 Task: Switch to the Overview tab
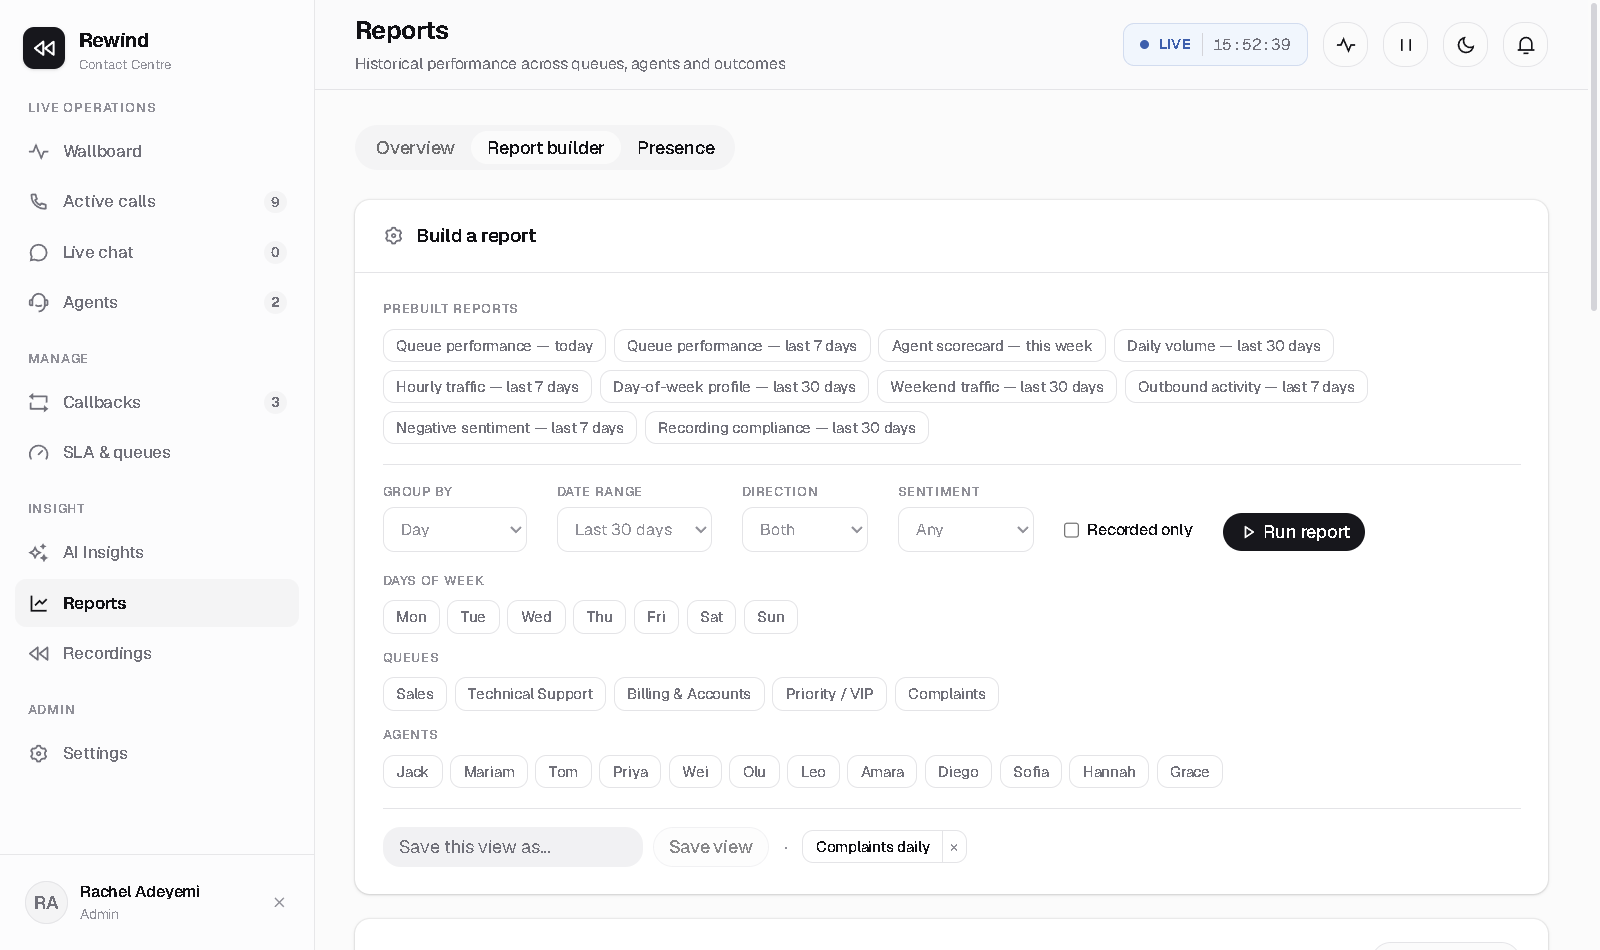tap(415, 148)
